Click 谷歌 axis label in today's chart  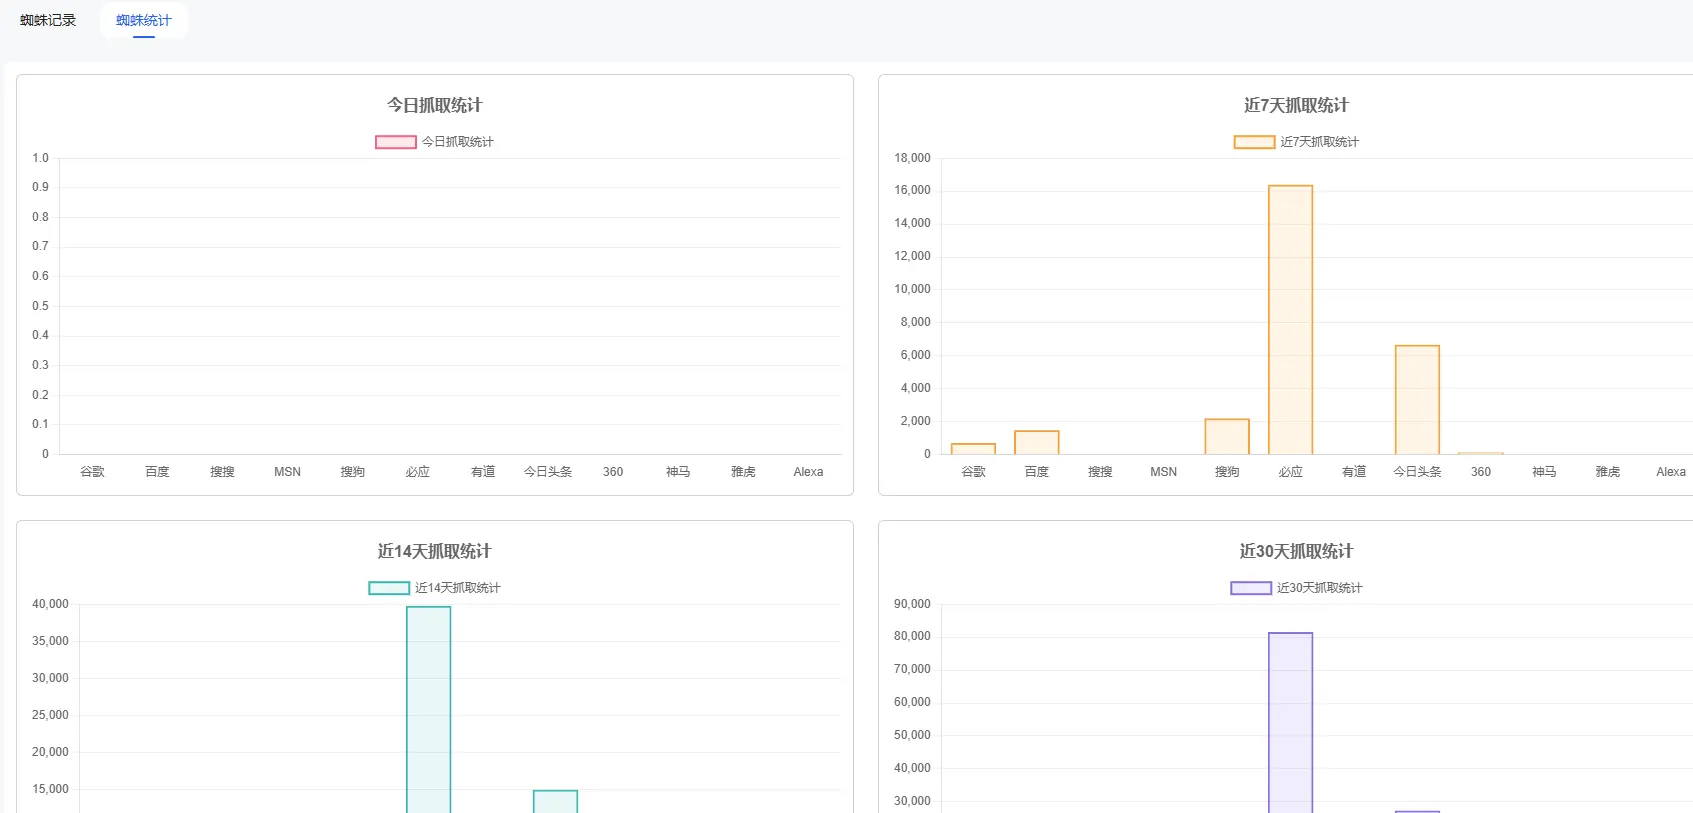[92, 472]
